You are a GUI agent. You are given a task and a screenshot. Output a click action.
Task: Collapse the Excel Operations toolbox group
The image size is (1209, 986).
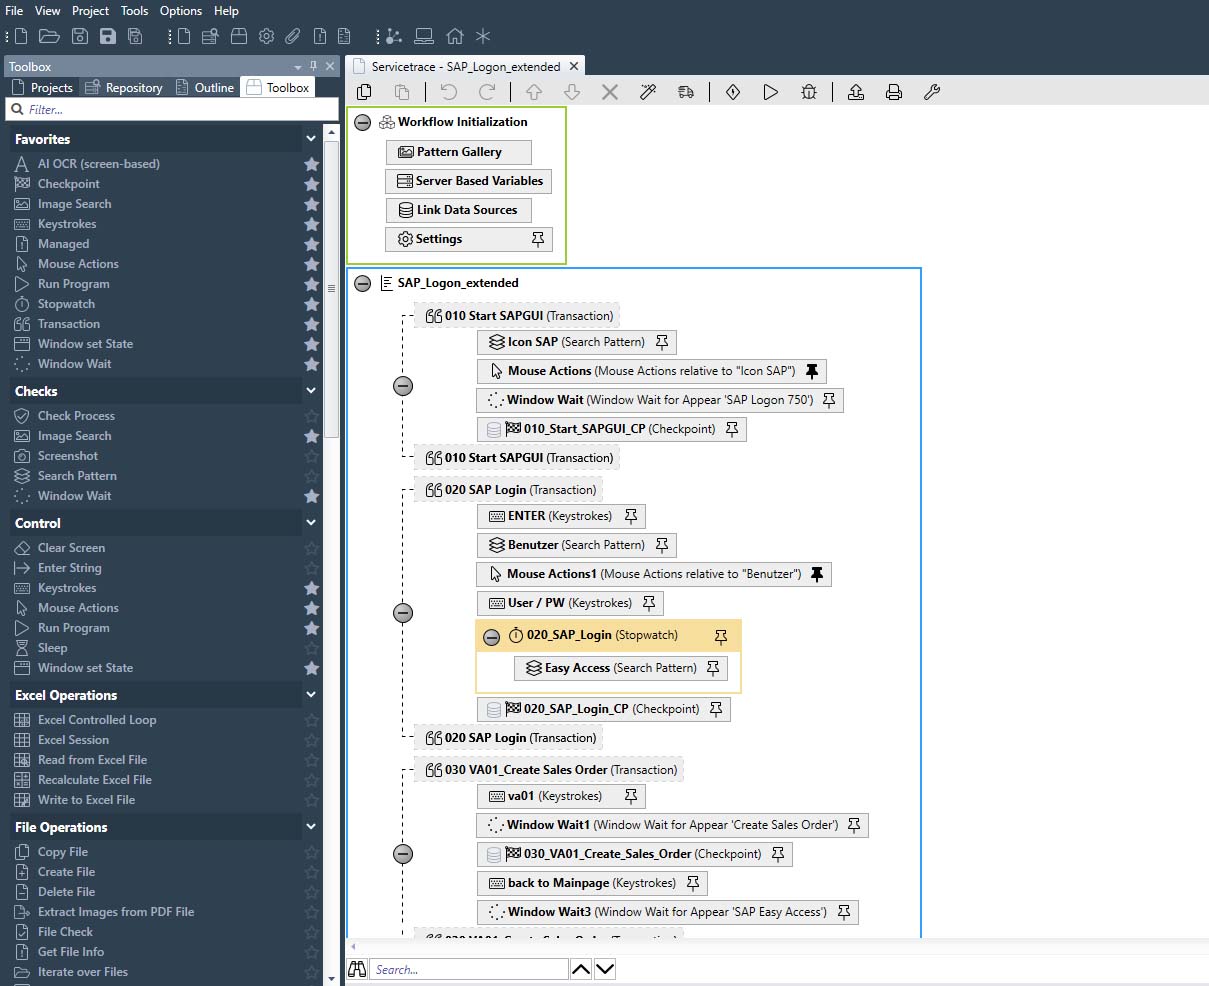[311, 695]
